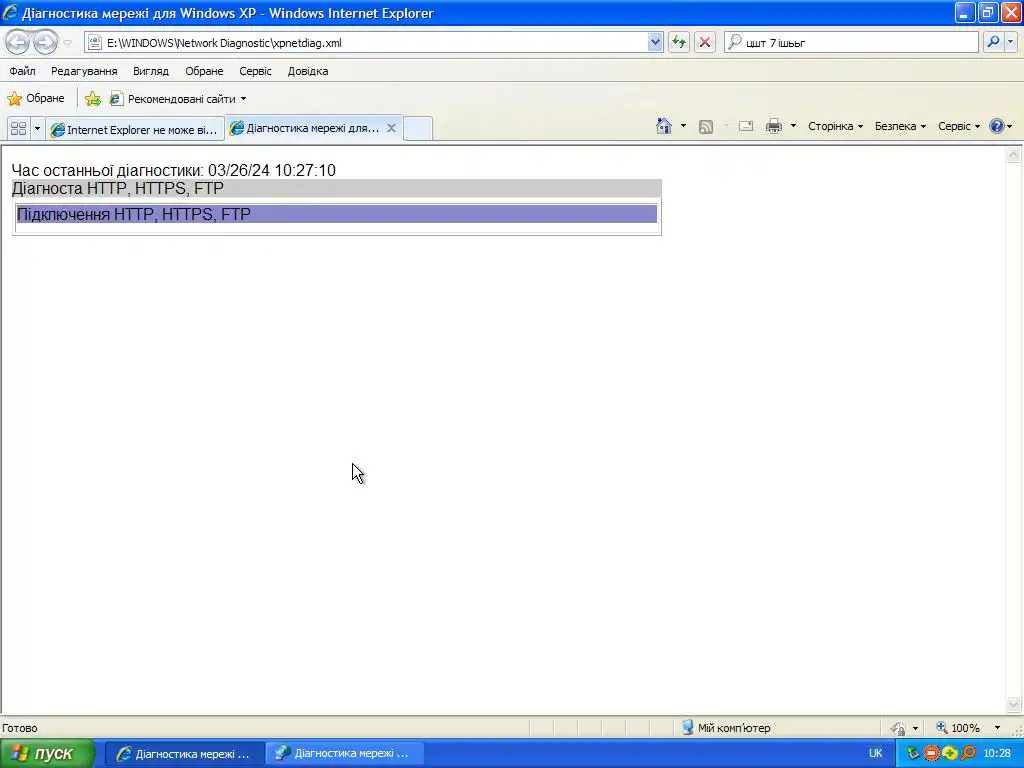Click the green arrow tray icon
This screenshot has height=768, width=1024.
pyautogui.click(x=913, y=754)
